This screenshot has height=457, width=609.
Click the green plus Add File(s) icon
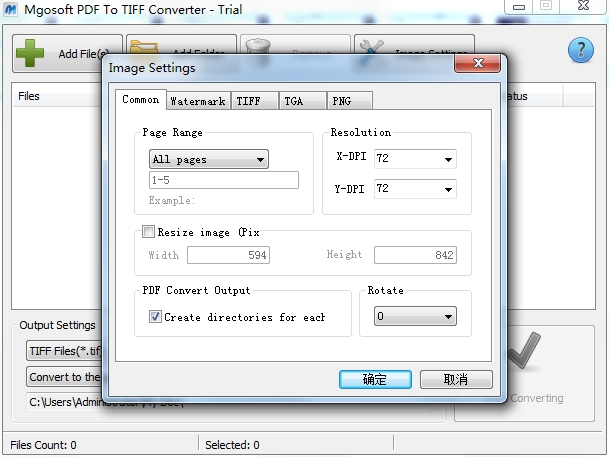[x=30, y=53]
